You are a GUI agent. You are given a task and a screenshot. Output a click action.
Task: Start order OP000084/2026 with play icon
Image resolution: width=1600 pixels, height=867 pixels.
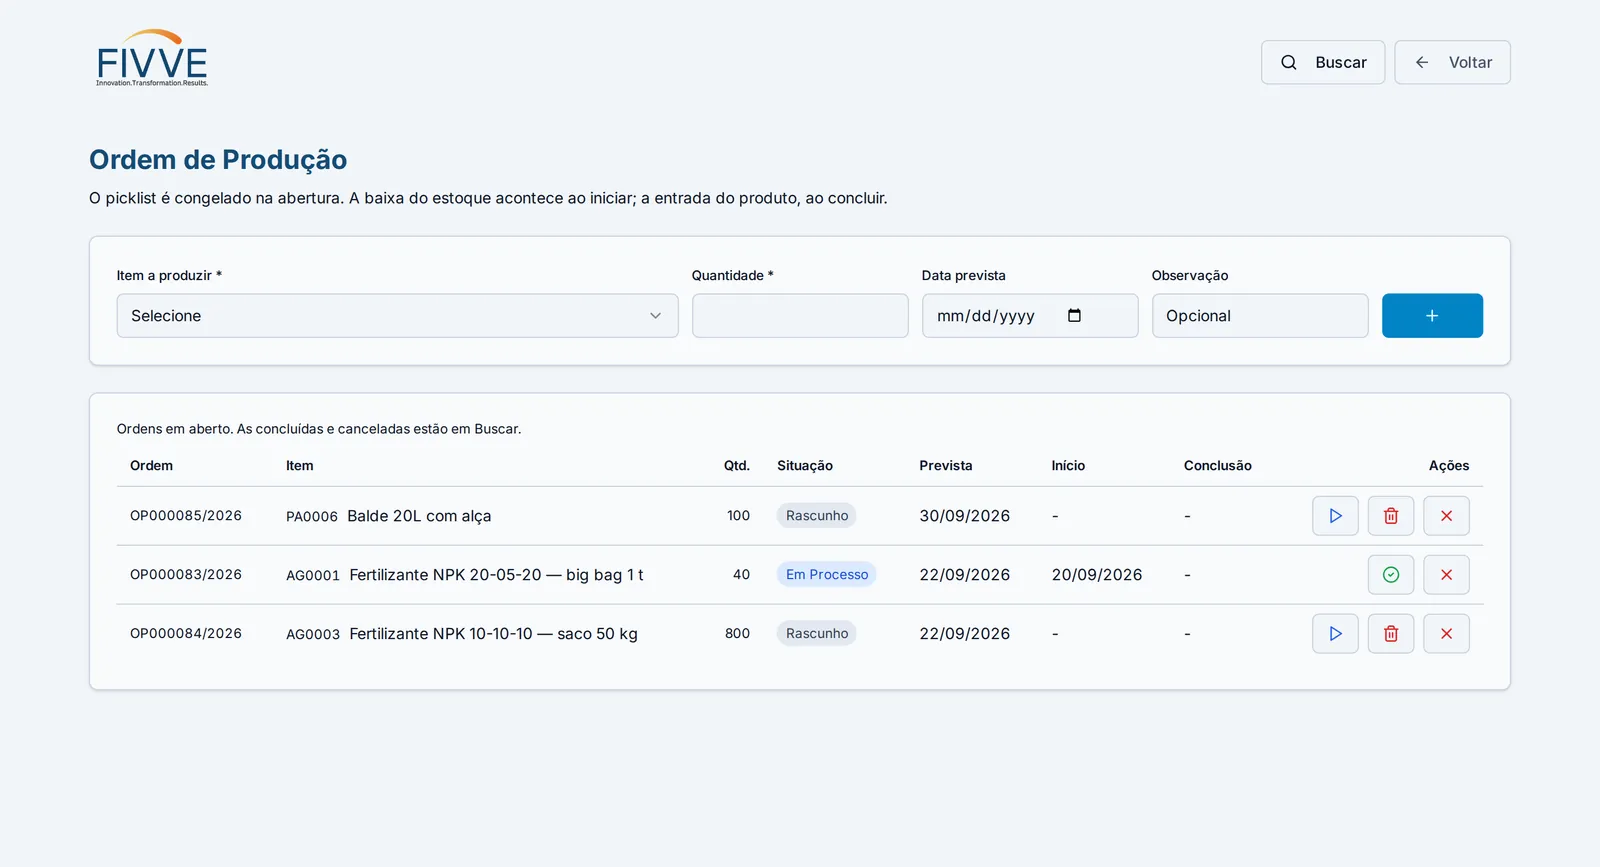pos(1335,634)
